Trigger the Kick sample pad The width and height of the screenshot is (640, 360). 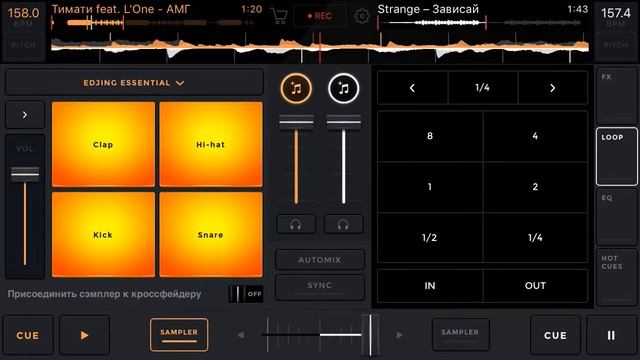click(x=103, y=235)
